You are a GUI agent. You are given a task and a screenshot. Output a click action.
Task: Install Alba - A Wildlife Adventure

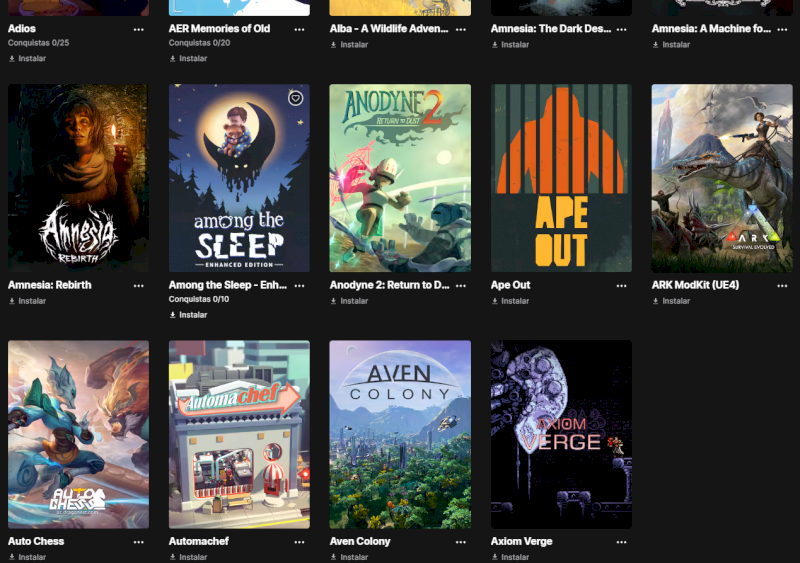pyautogui.click(x=349, y=45)
